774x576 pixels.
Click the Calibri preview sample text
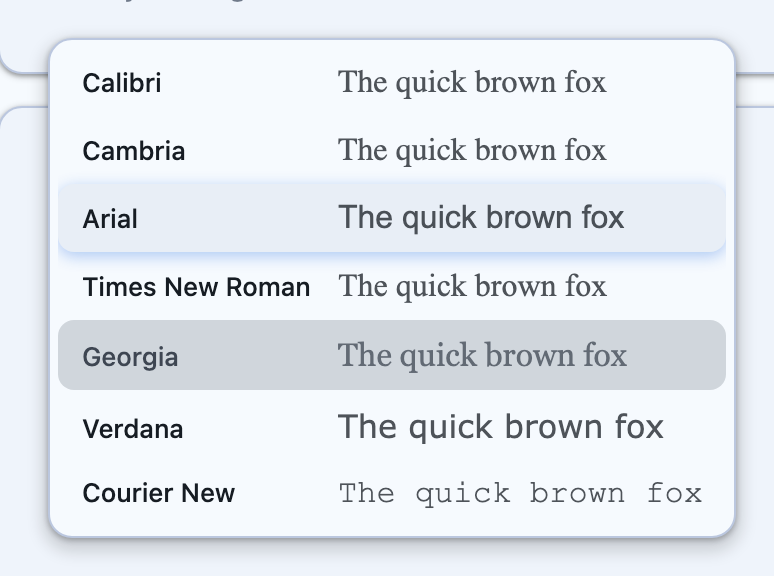click(x=472, y=83)
